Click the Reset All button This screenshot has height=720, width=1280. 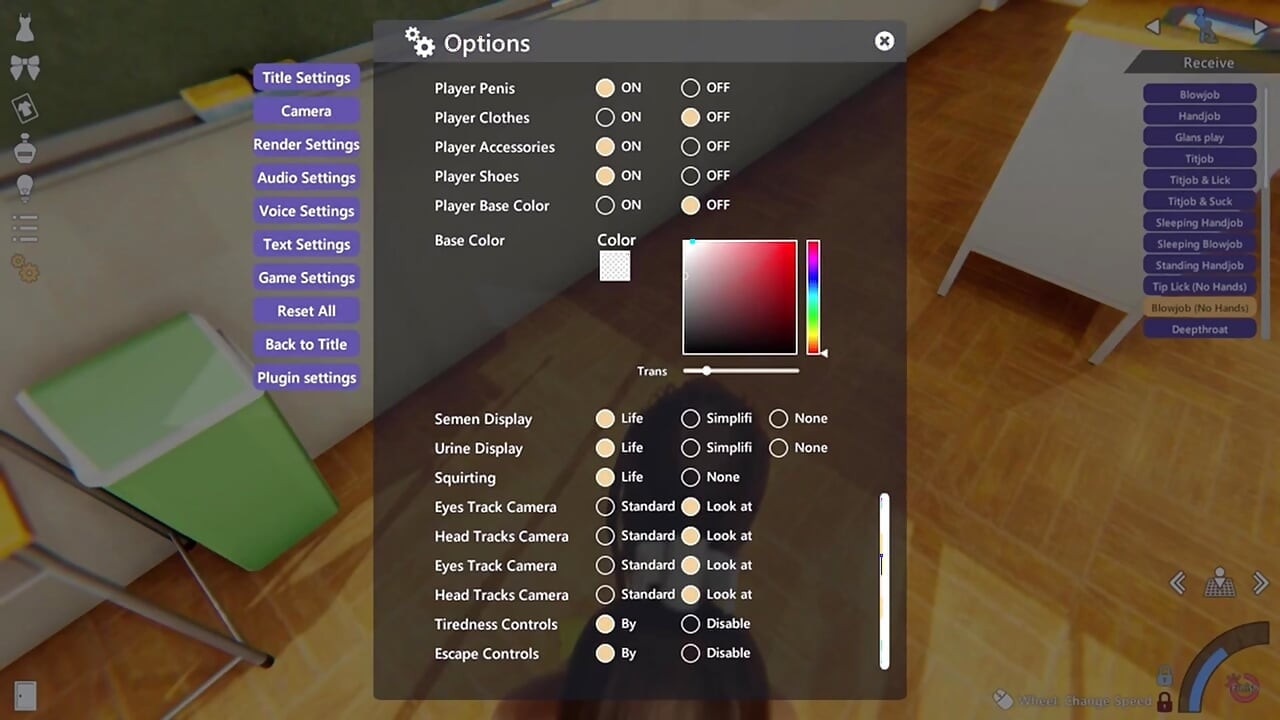coord(306,311)
